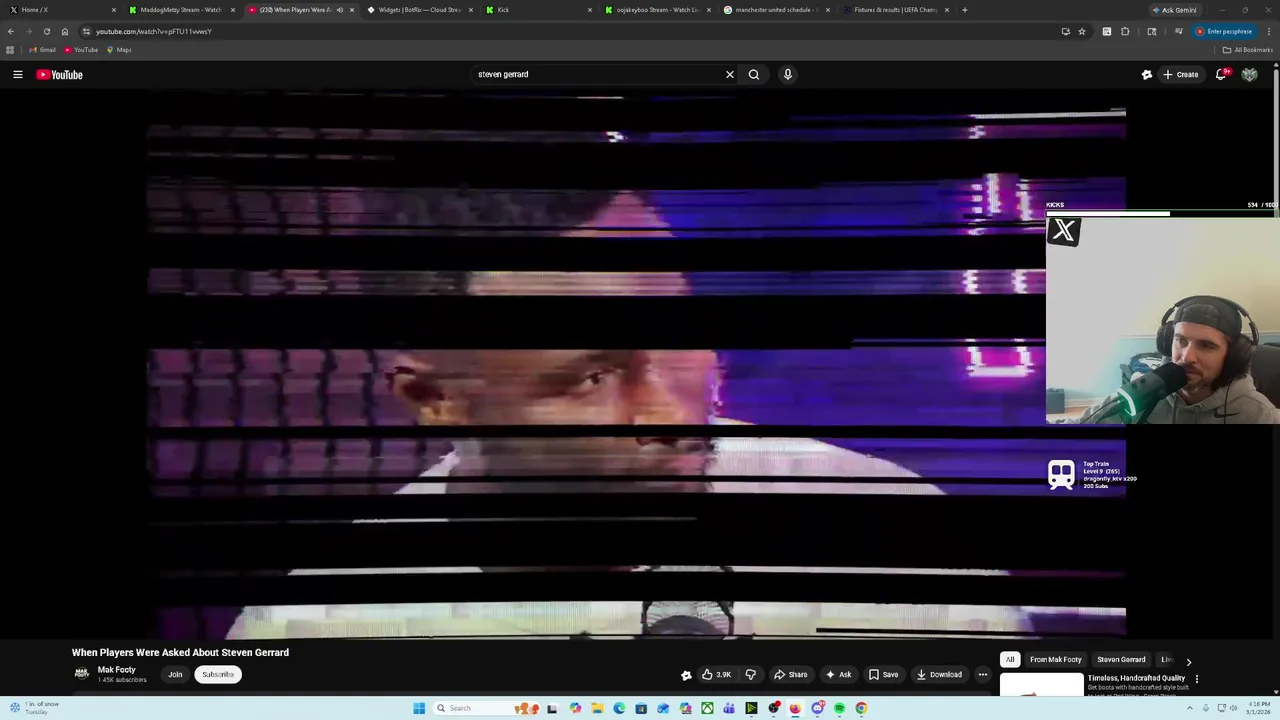The width and height of the screenshot is (1280, 720).
Task: Open ad options three-dot menu
Action: click(1196, 679)
